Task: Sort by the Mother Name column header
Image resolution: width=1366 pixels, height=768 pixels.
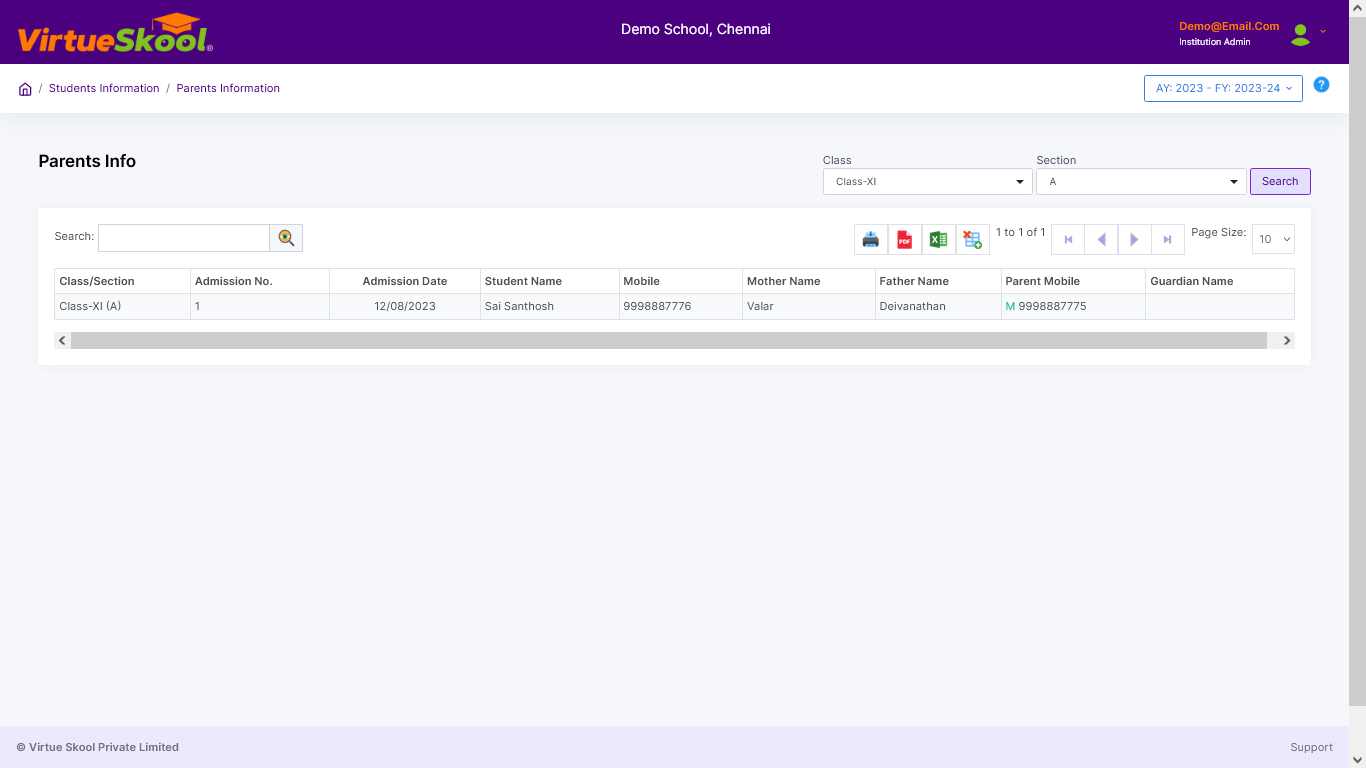Action: pos(809,281)
